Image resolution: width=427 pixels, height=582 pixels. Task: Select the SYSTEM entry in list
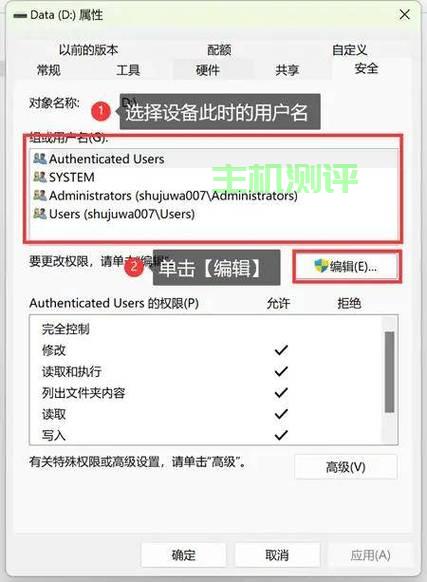coord(213,177)
